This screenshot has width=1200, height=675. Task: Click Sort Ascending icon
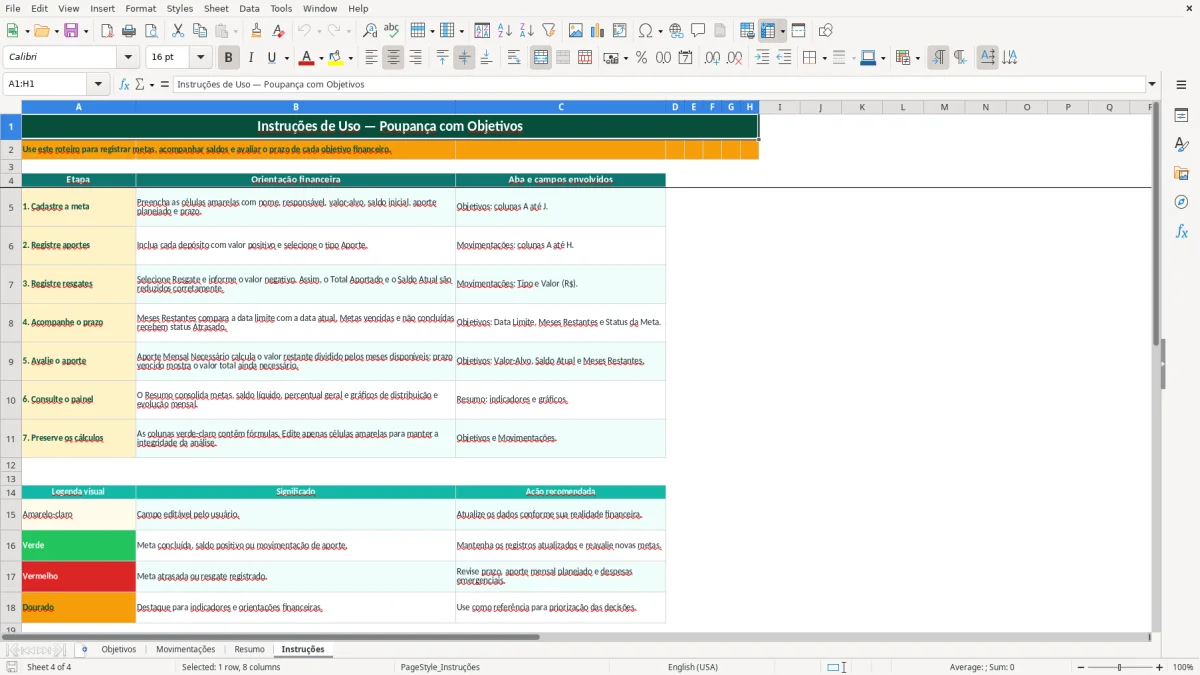(505, 31)
